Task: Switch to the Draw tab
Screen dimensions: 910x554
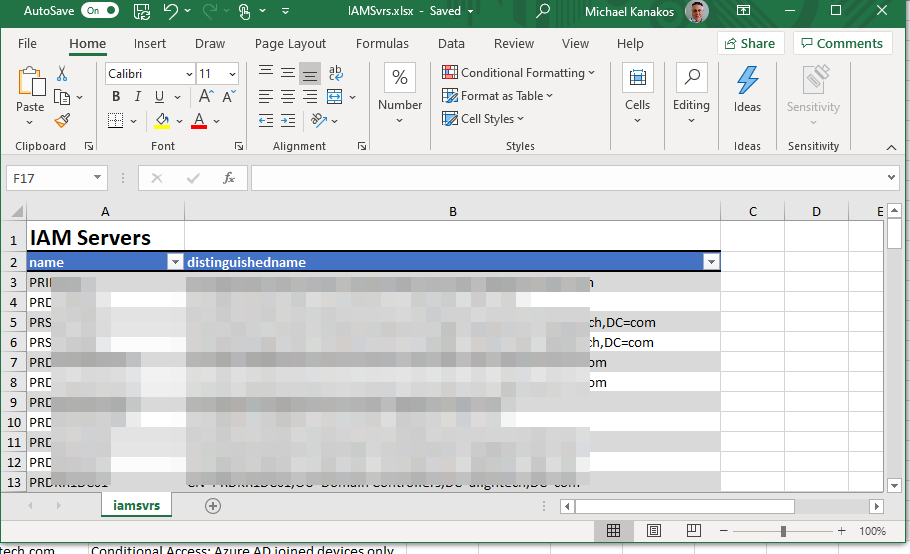Action: click(x=210, y=44)
